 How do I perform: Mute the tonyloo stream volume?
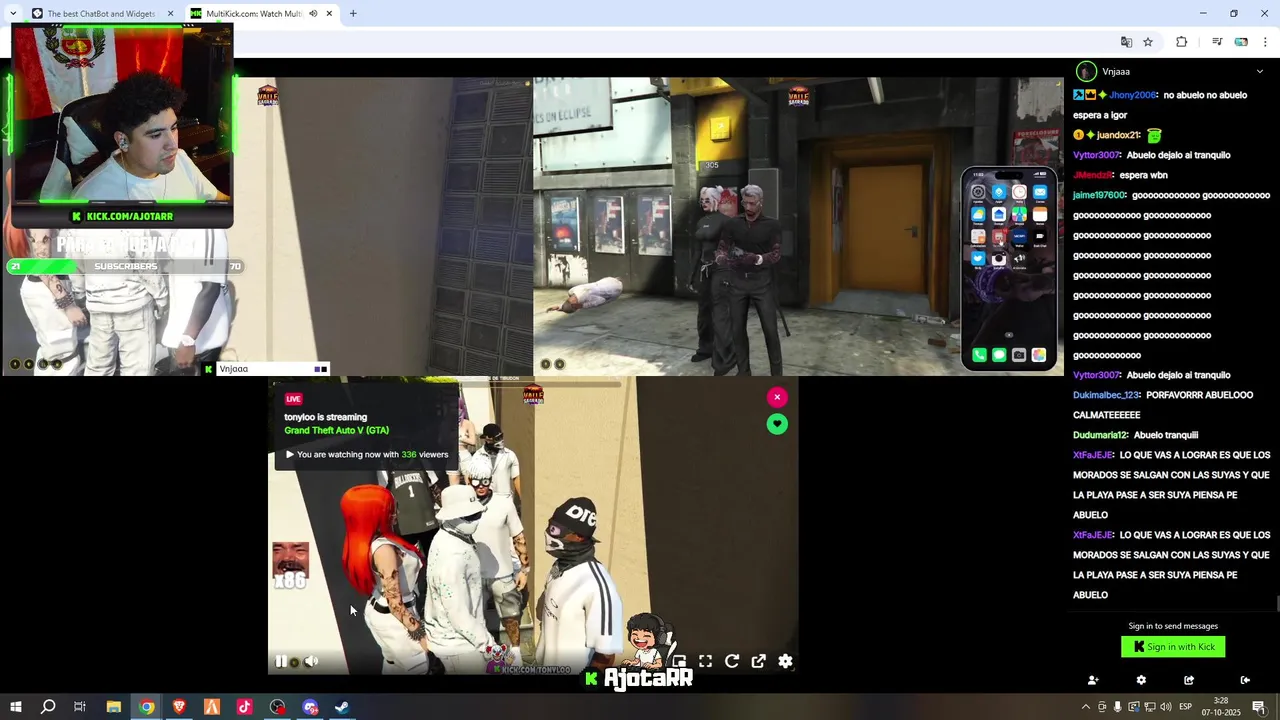click(x=311, y=661)
